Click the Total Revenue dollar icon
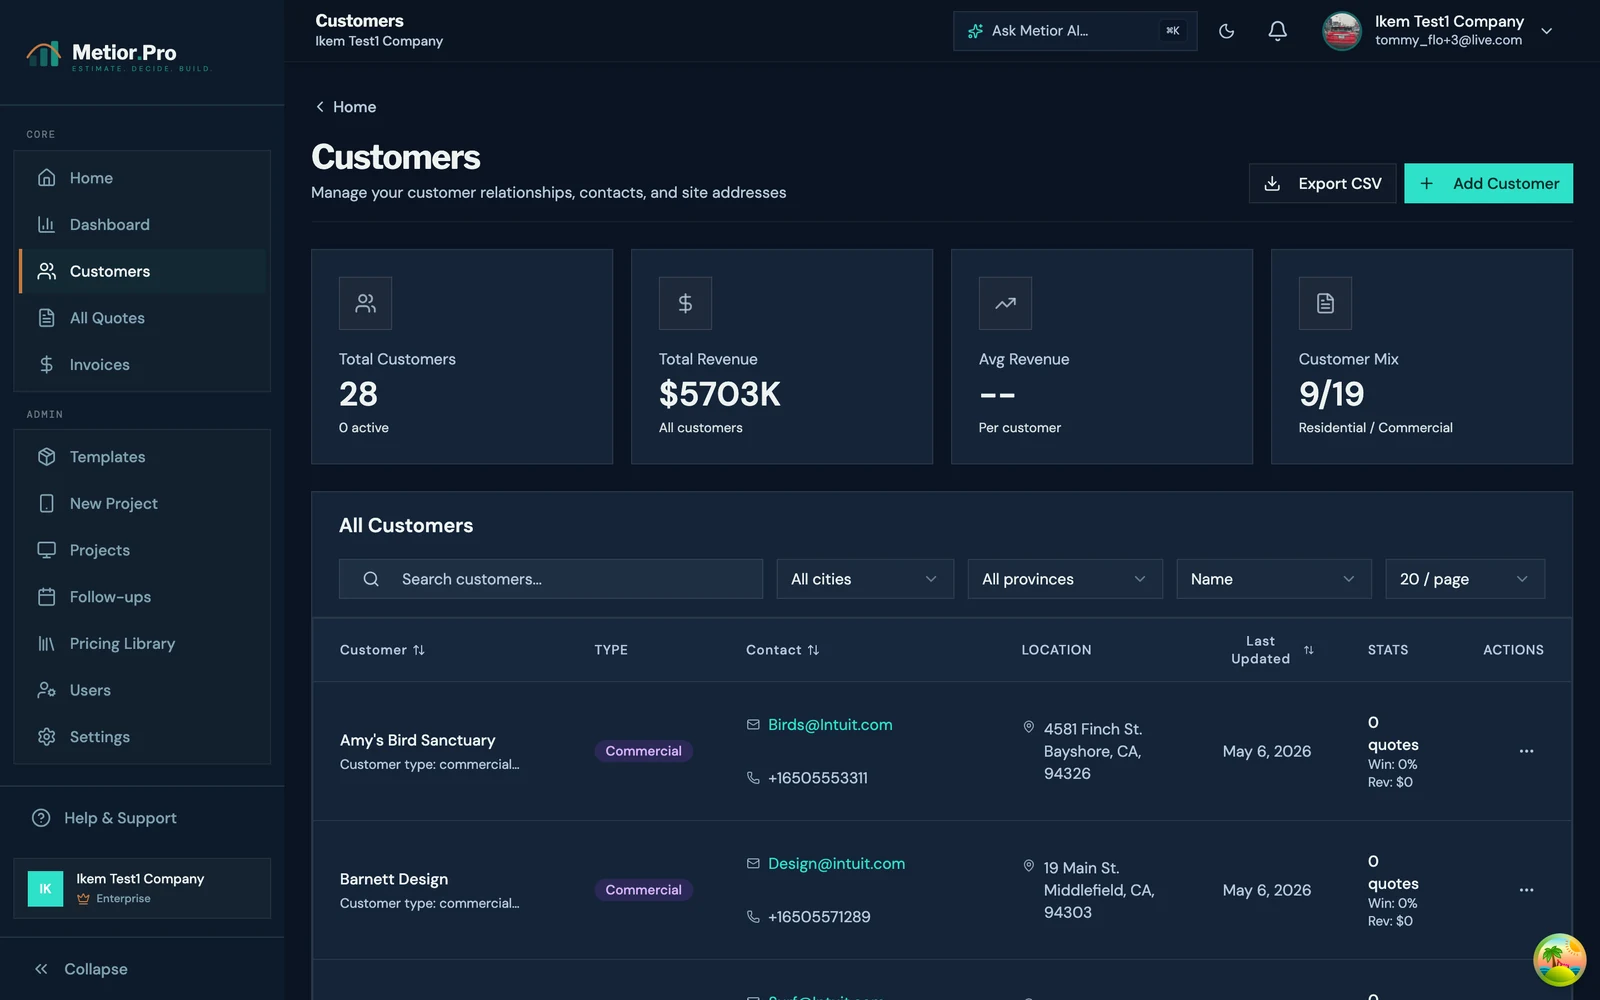The width and height of the screenshot is (1600, 1000). pos(685,303)
